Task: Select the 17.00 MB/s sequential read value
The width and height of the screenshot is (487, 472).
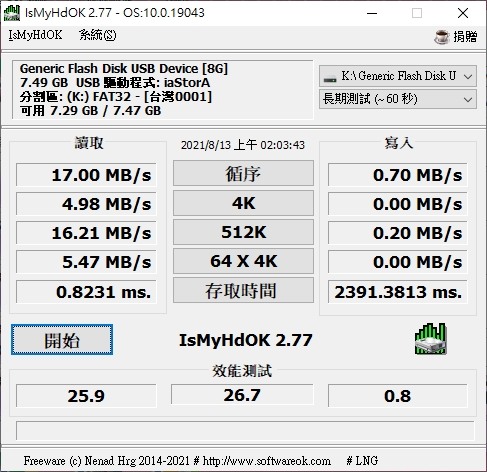Action: click(86, 175)
